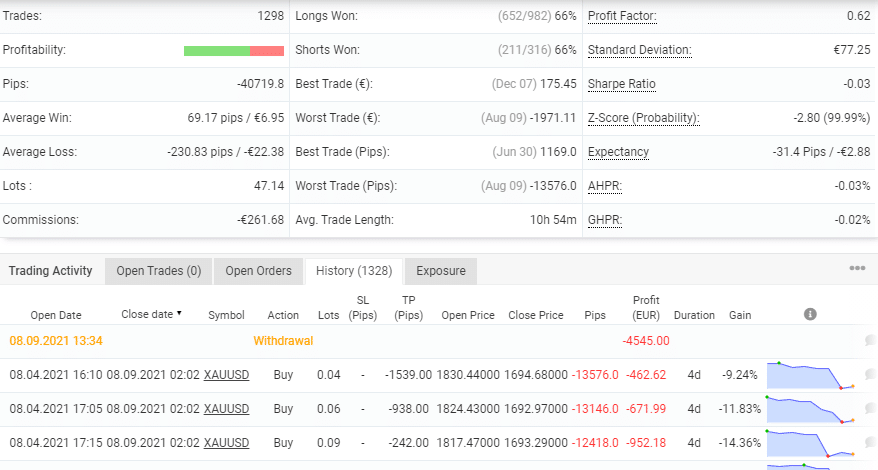
Task: Click the 08.09.2021 13:34 withdrawal date
Action: tap(56, 341)
